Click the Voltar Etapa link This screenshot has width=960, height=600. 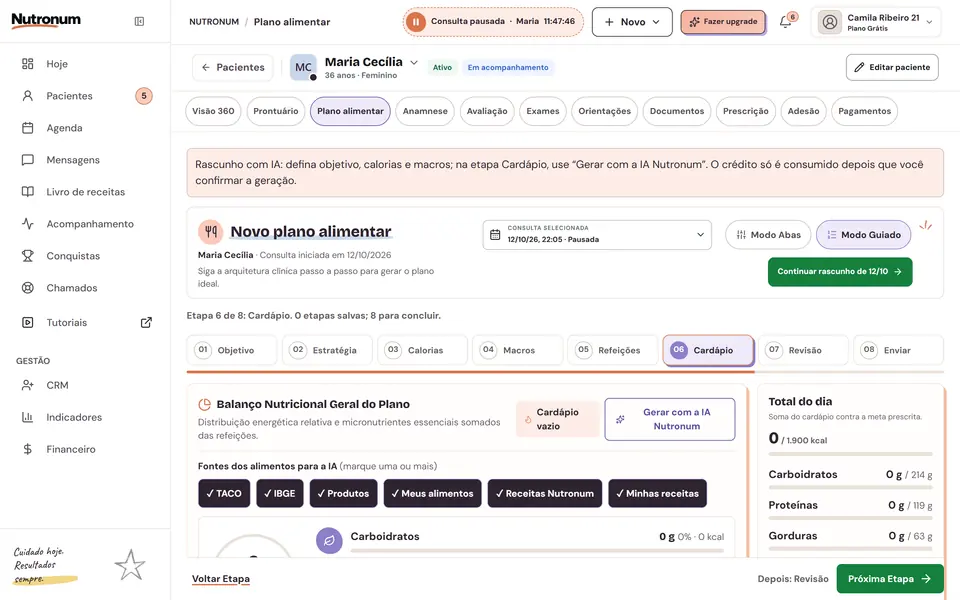pyautogui.click(x=220, y=579)
